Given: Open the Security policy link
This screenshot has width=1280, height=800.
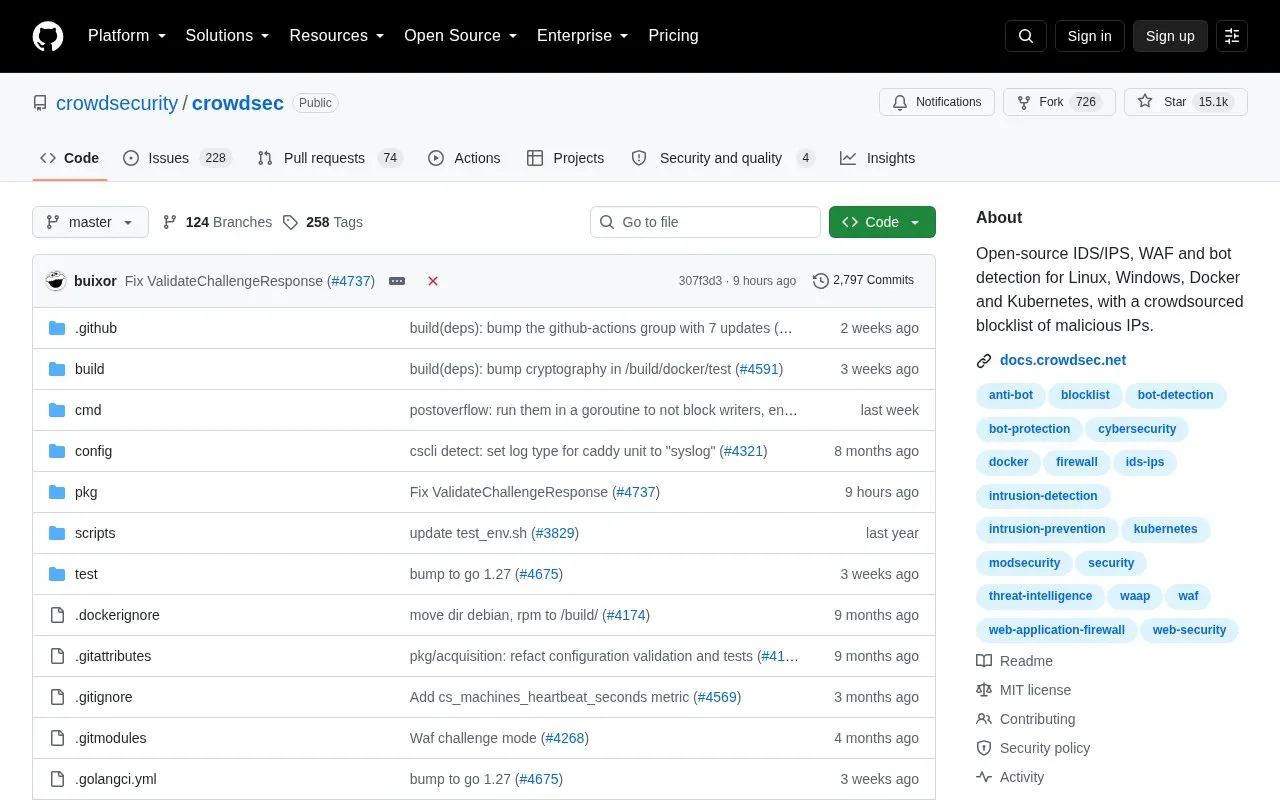Looking at the screenshot, I should [1033, 748].
